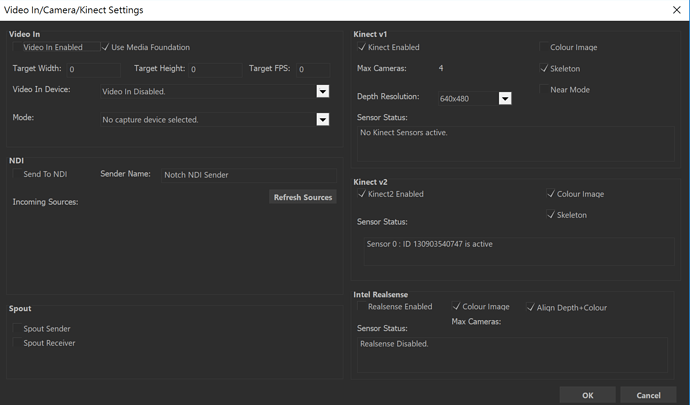Click the Target Width input field
The height and width of the screenshot is (405, 690).
93,70
